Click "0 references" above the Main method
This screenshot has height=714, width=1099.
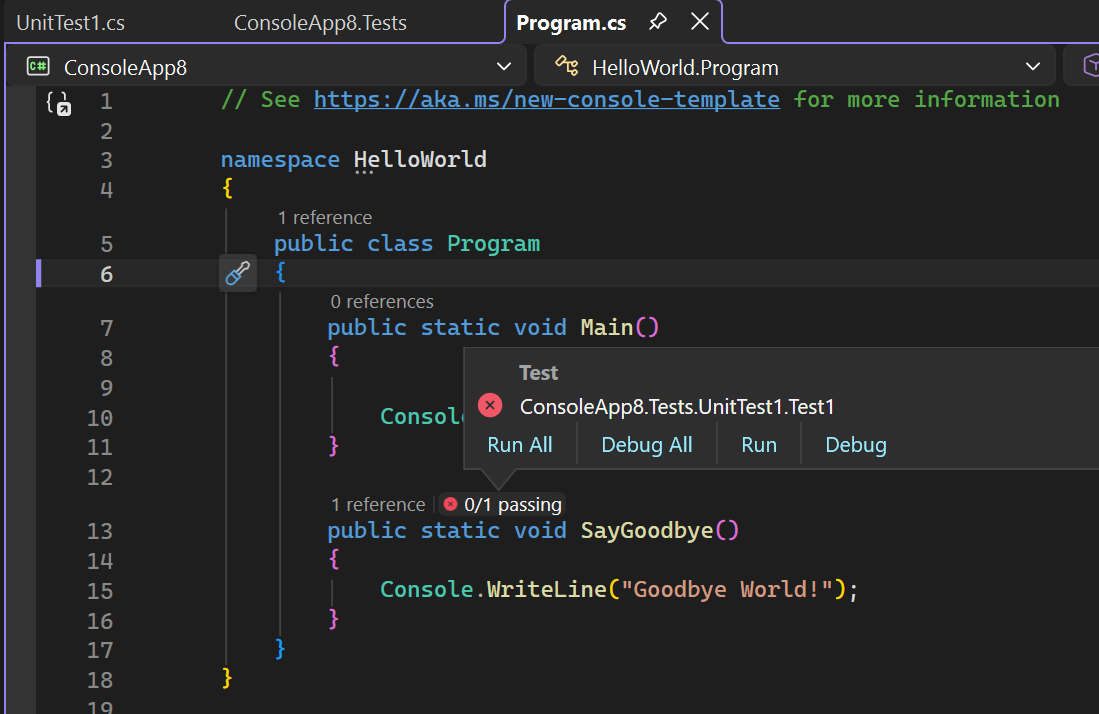381,301
